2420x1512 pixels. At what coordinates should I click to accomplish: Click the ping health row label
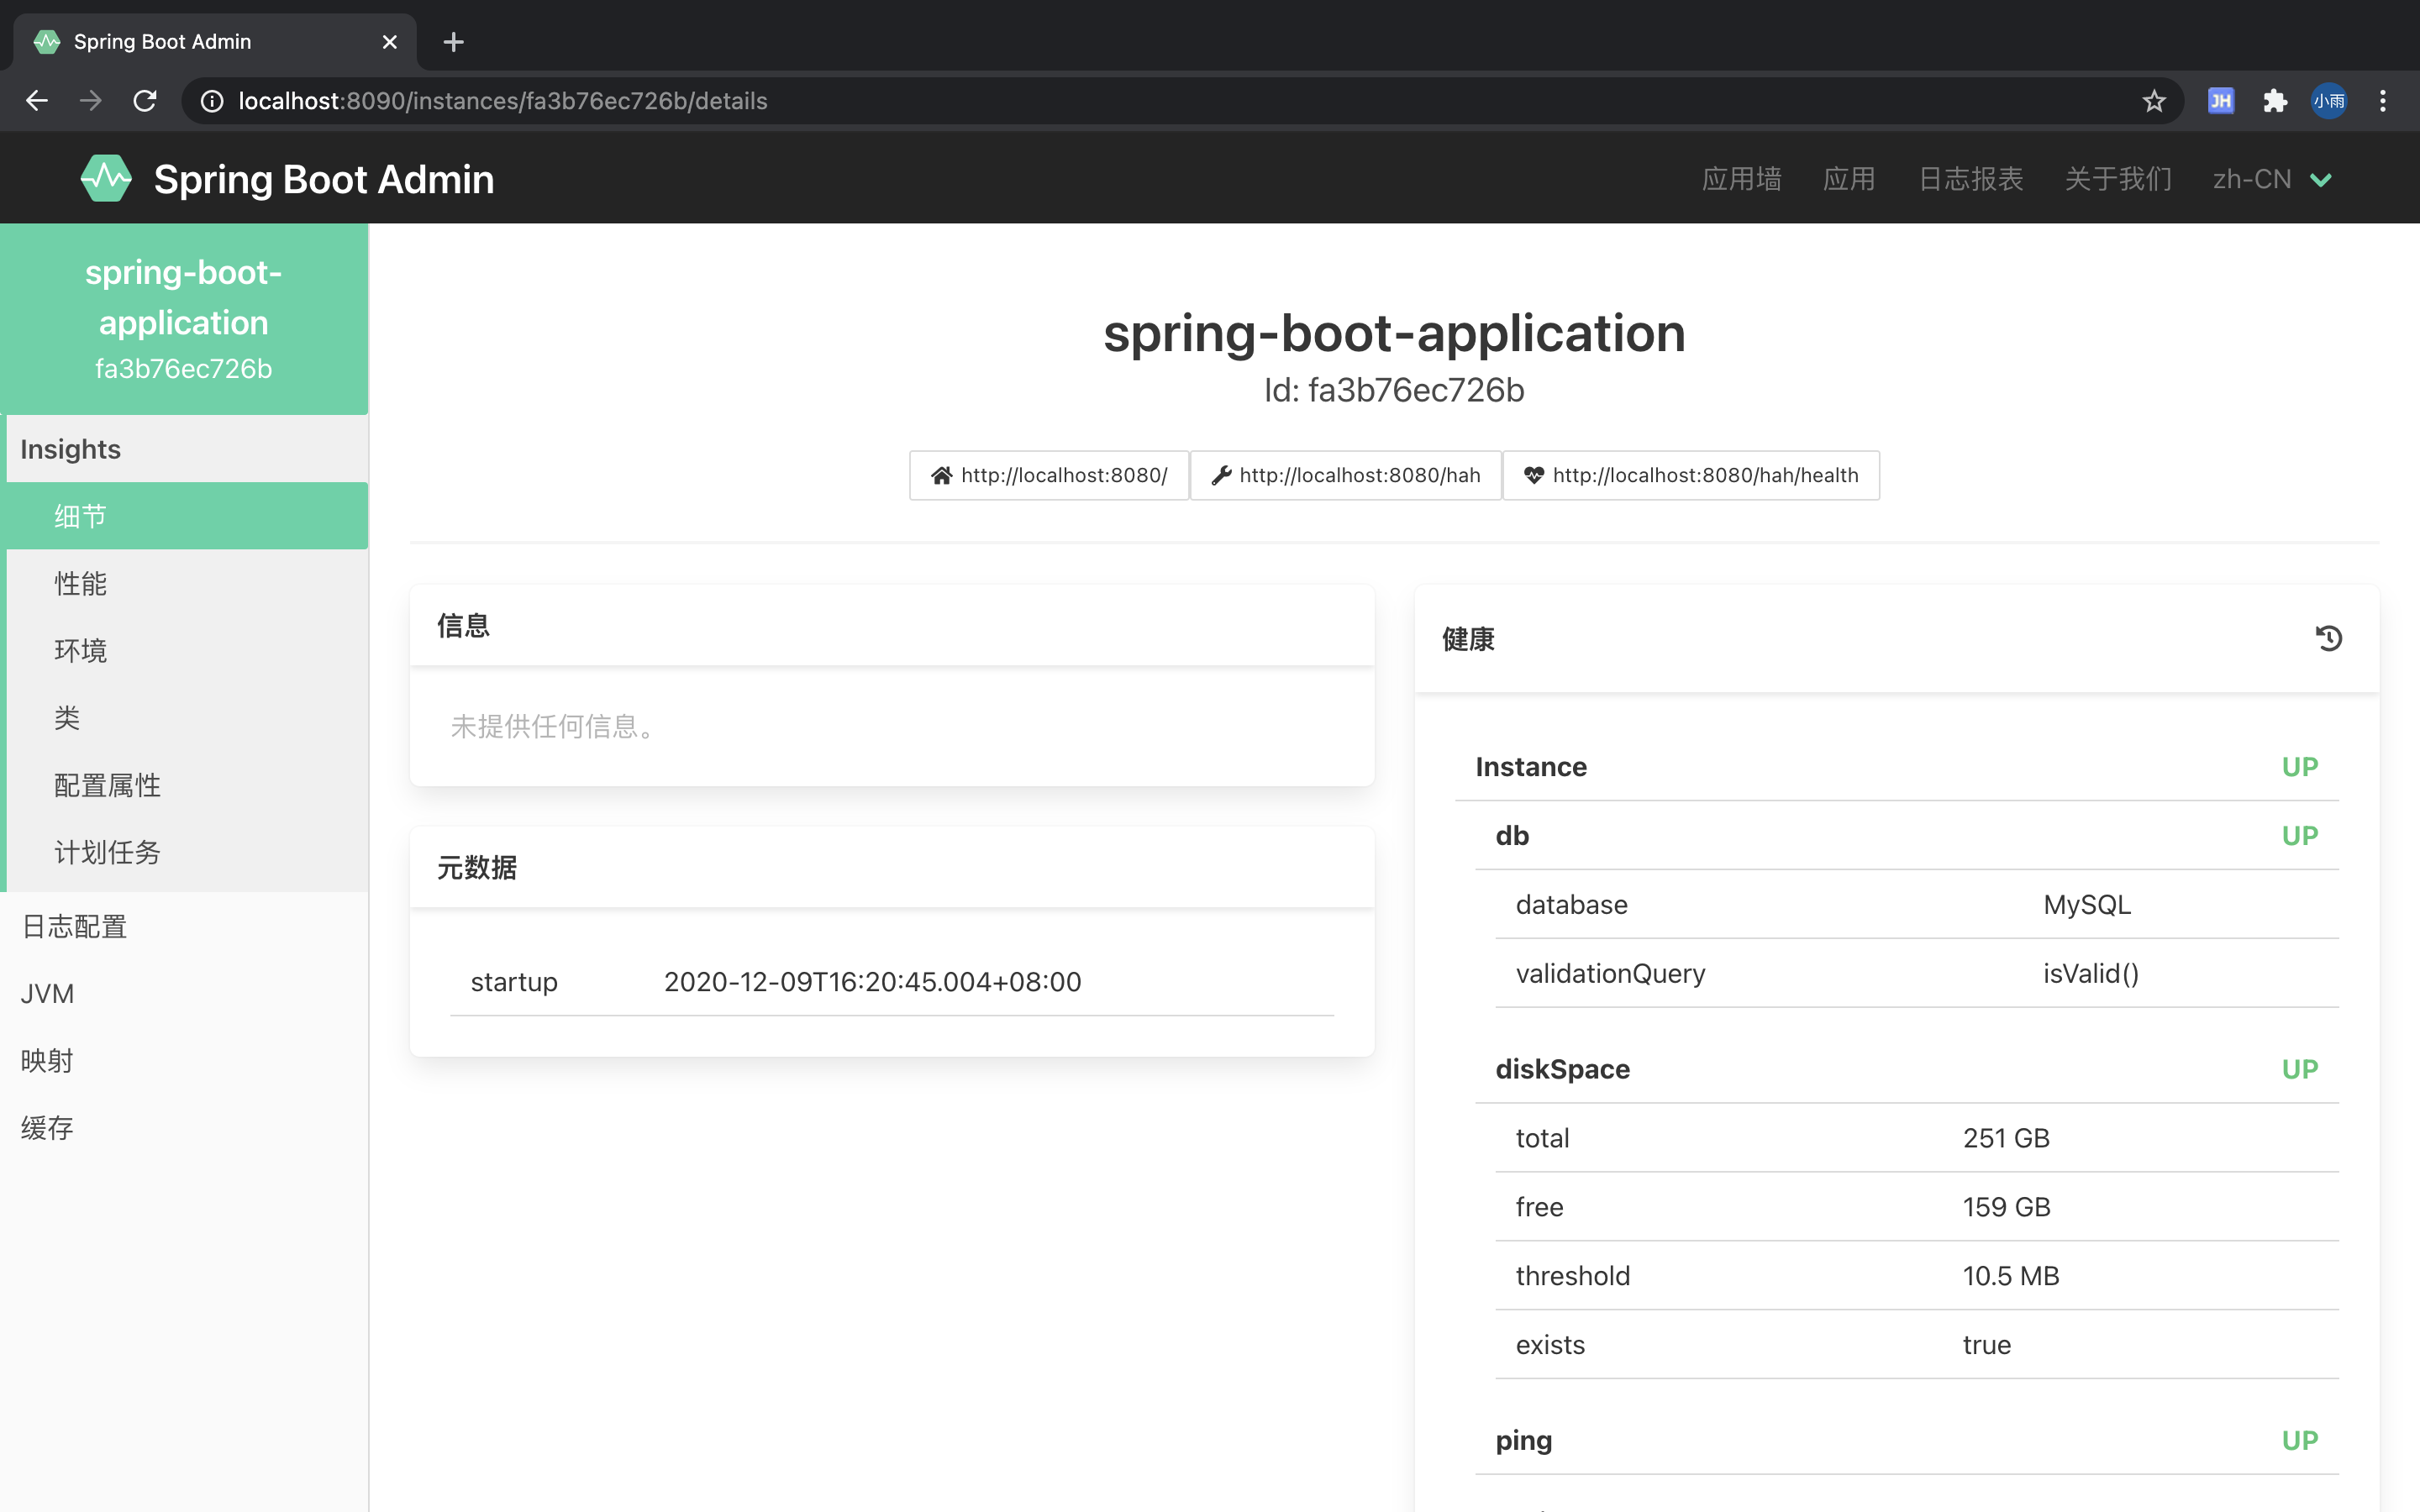point(1524,1441)
